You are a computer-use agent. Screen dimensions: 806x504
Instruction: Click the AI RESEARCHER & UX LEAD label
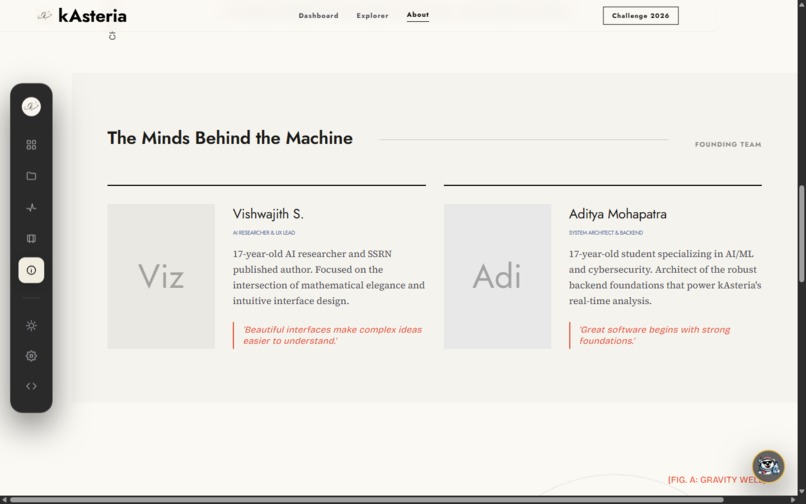tap(264, 233)
